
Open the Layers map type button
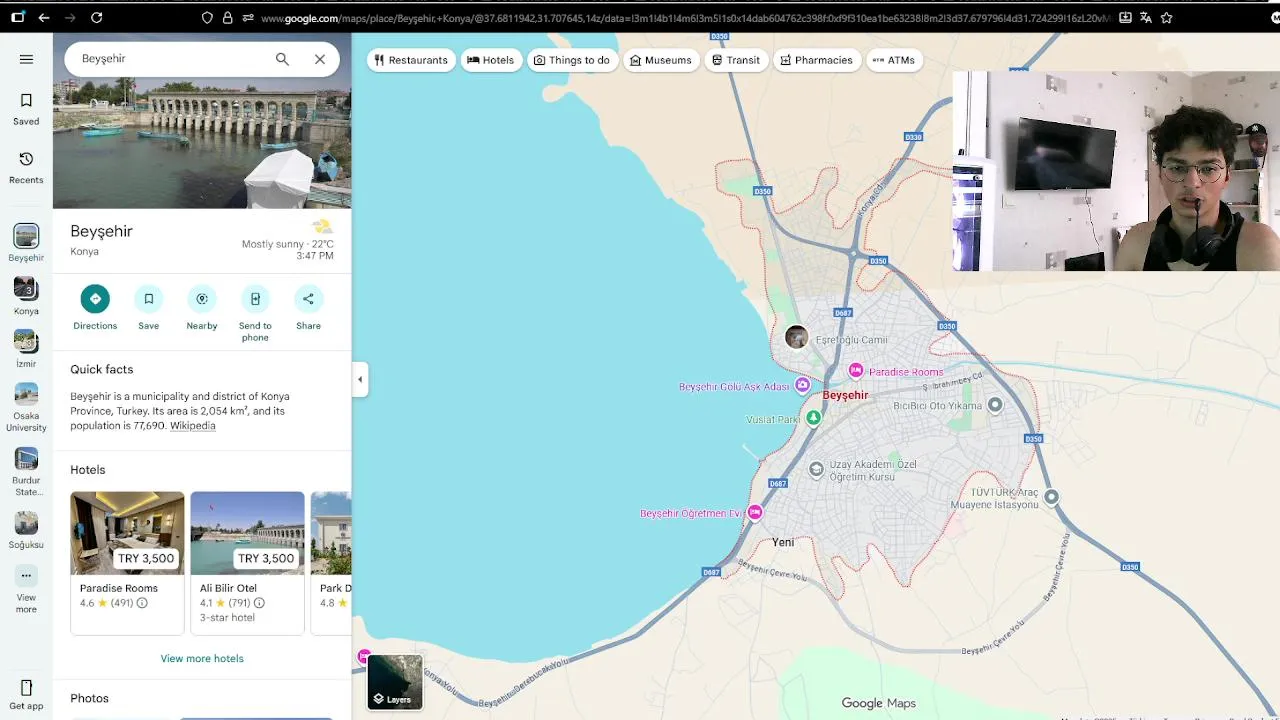395,681
